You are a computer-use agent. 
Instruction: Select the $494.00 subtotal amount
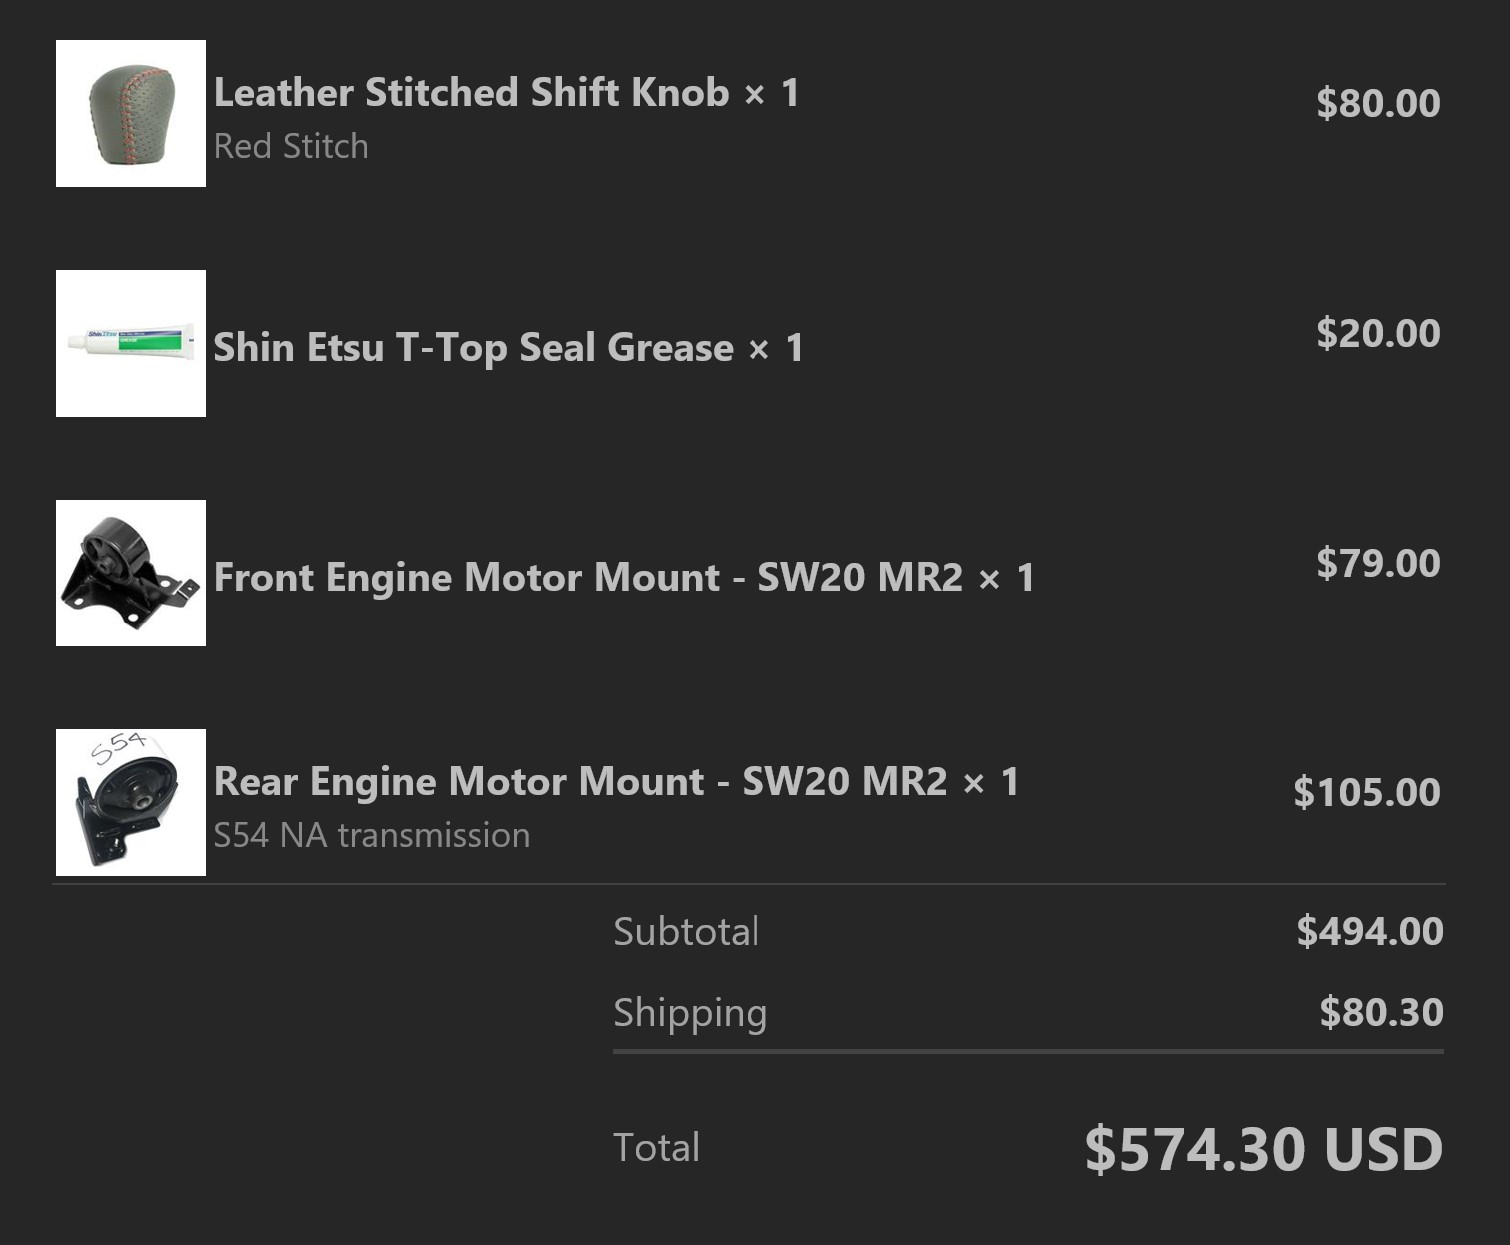1370,931
